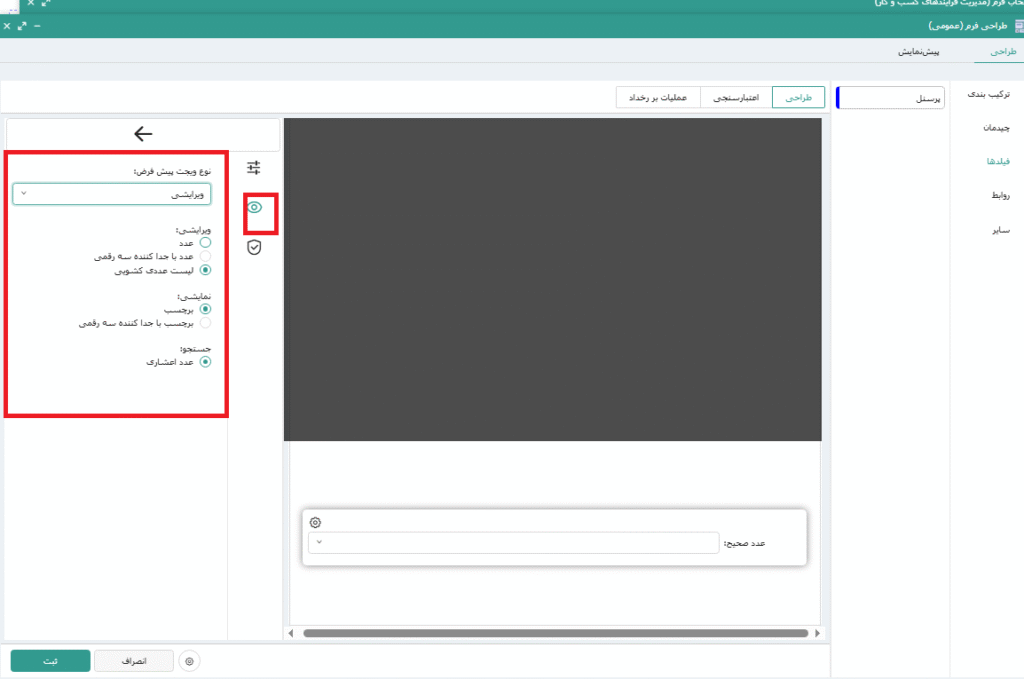
Task: Click the gear icon on field card
Action: click(316, 522)
